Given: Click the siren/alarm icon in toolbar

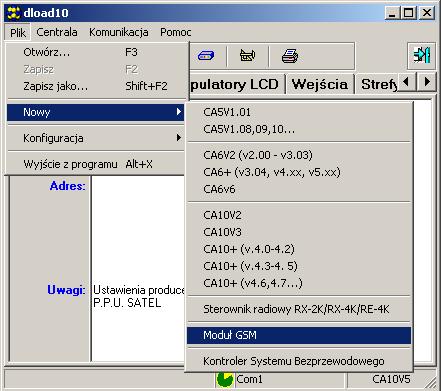Looking at the screenshot, I should 247,56.
